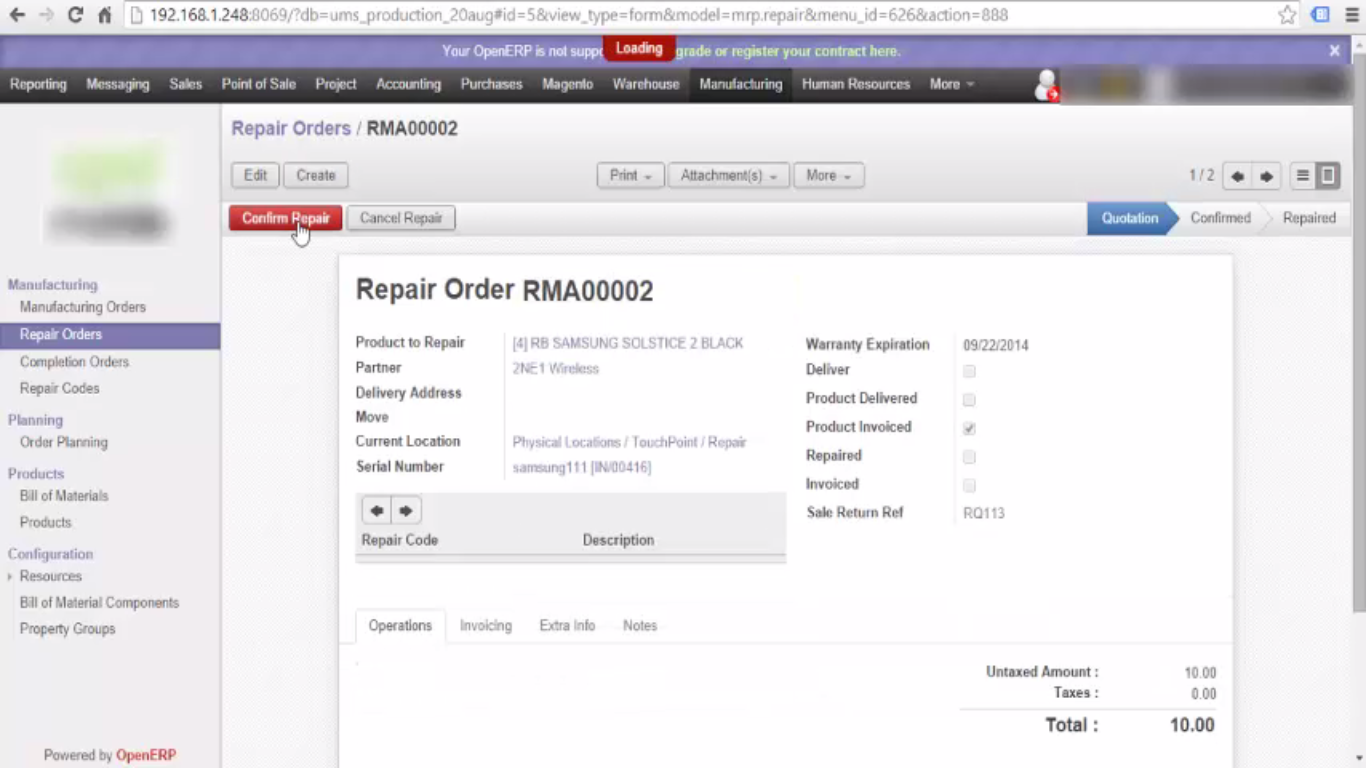Viewport: 1366px width, 768px height.
Task: Switch to form view icon
Action: (x=1328, y=176)
